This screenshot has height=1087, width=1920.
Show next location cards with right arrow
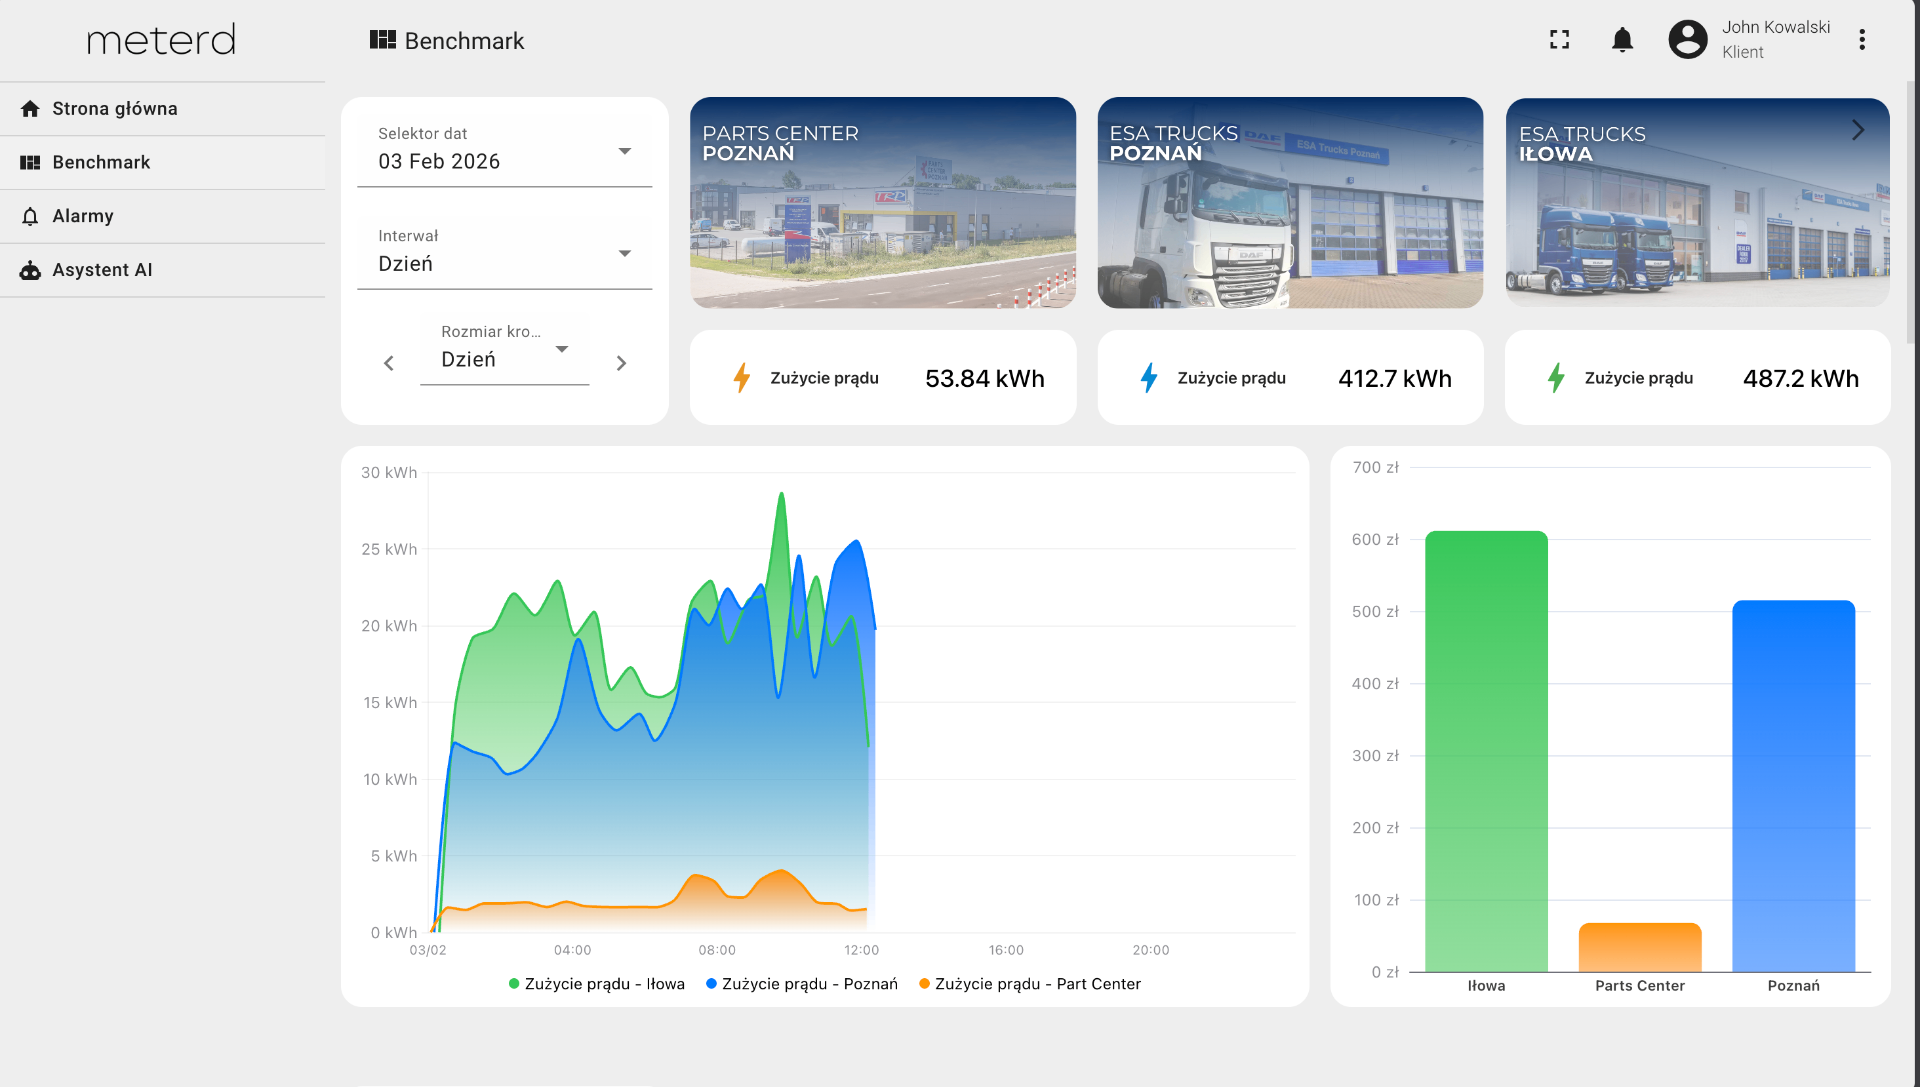click(x=1857, y=130)
